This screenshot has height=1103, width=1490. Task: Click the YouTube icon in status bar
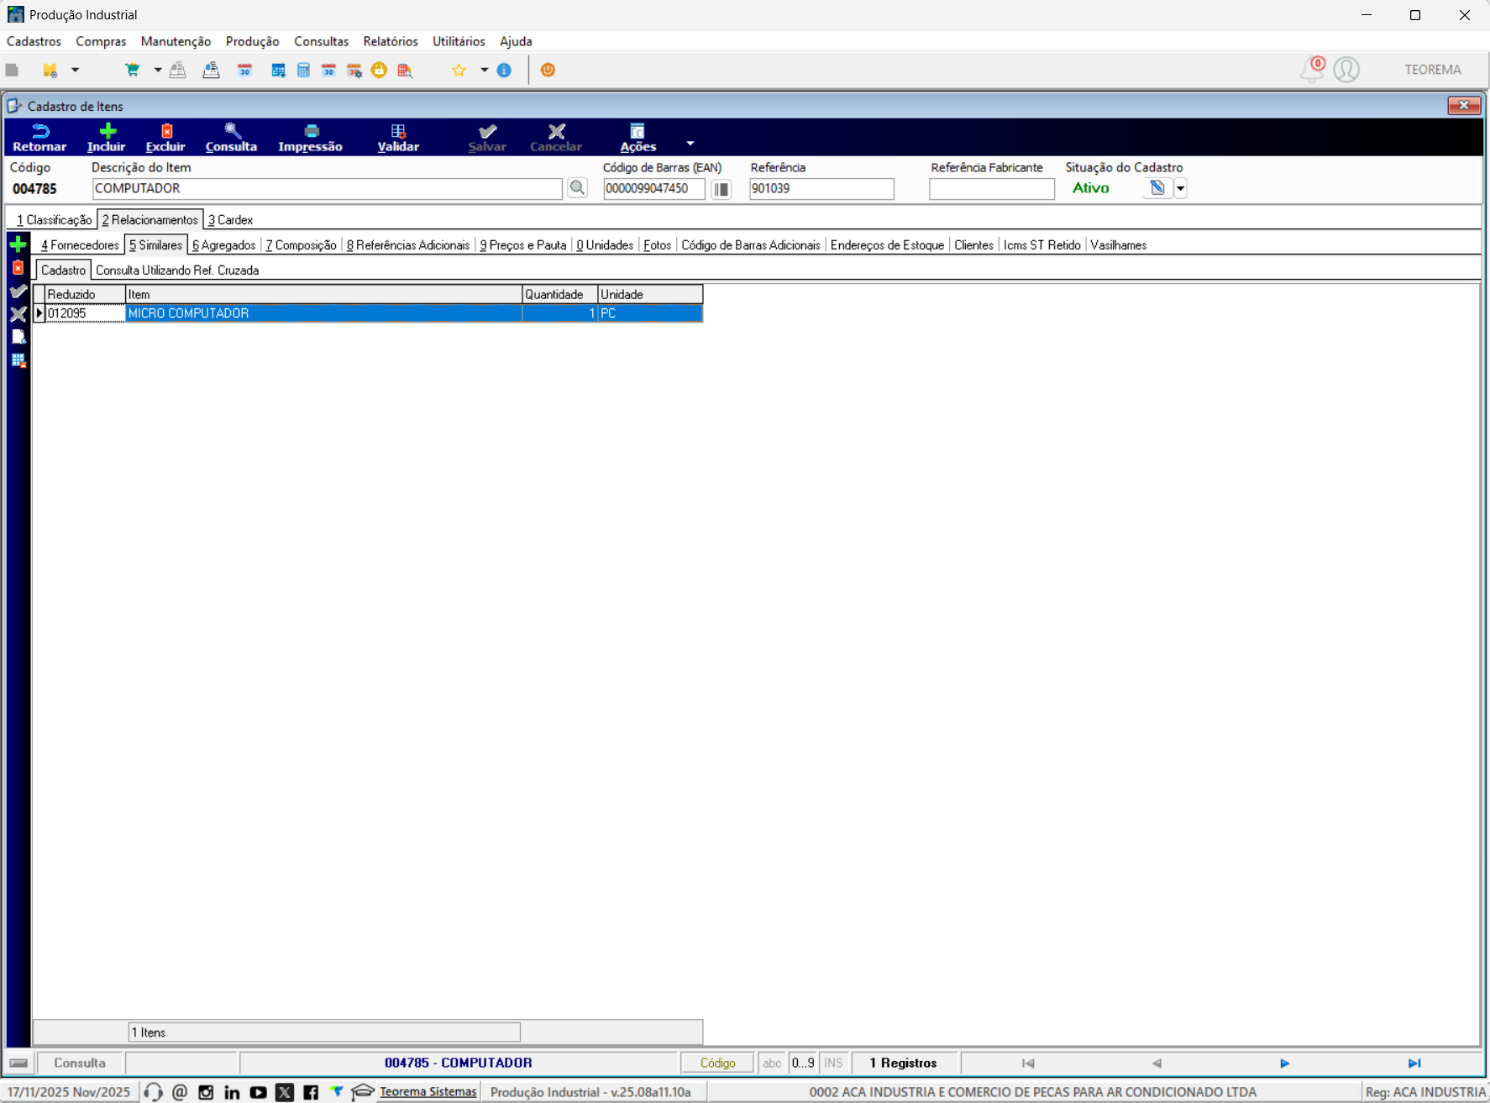click(x=258, y=1092)
